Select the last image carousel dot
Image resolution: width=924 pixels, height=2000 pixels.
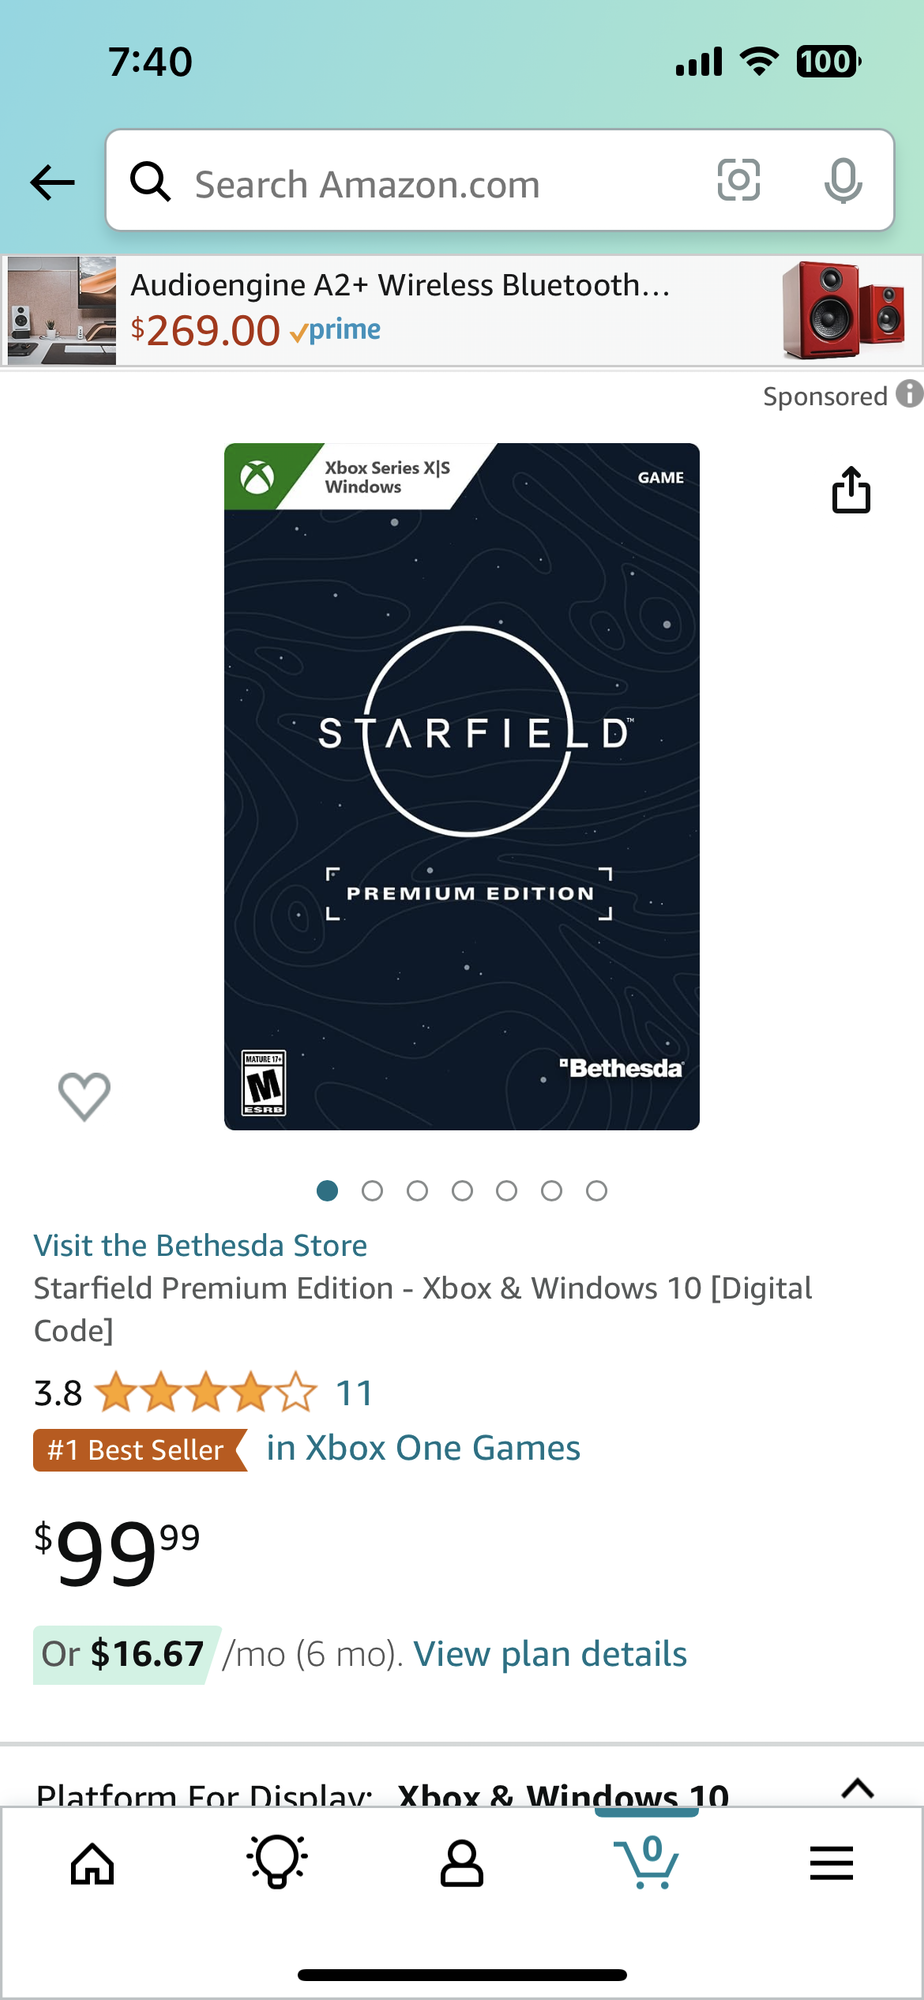tap(596, 1190)
